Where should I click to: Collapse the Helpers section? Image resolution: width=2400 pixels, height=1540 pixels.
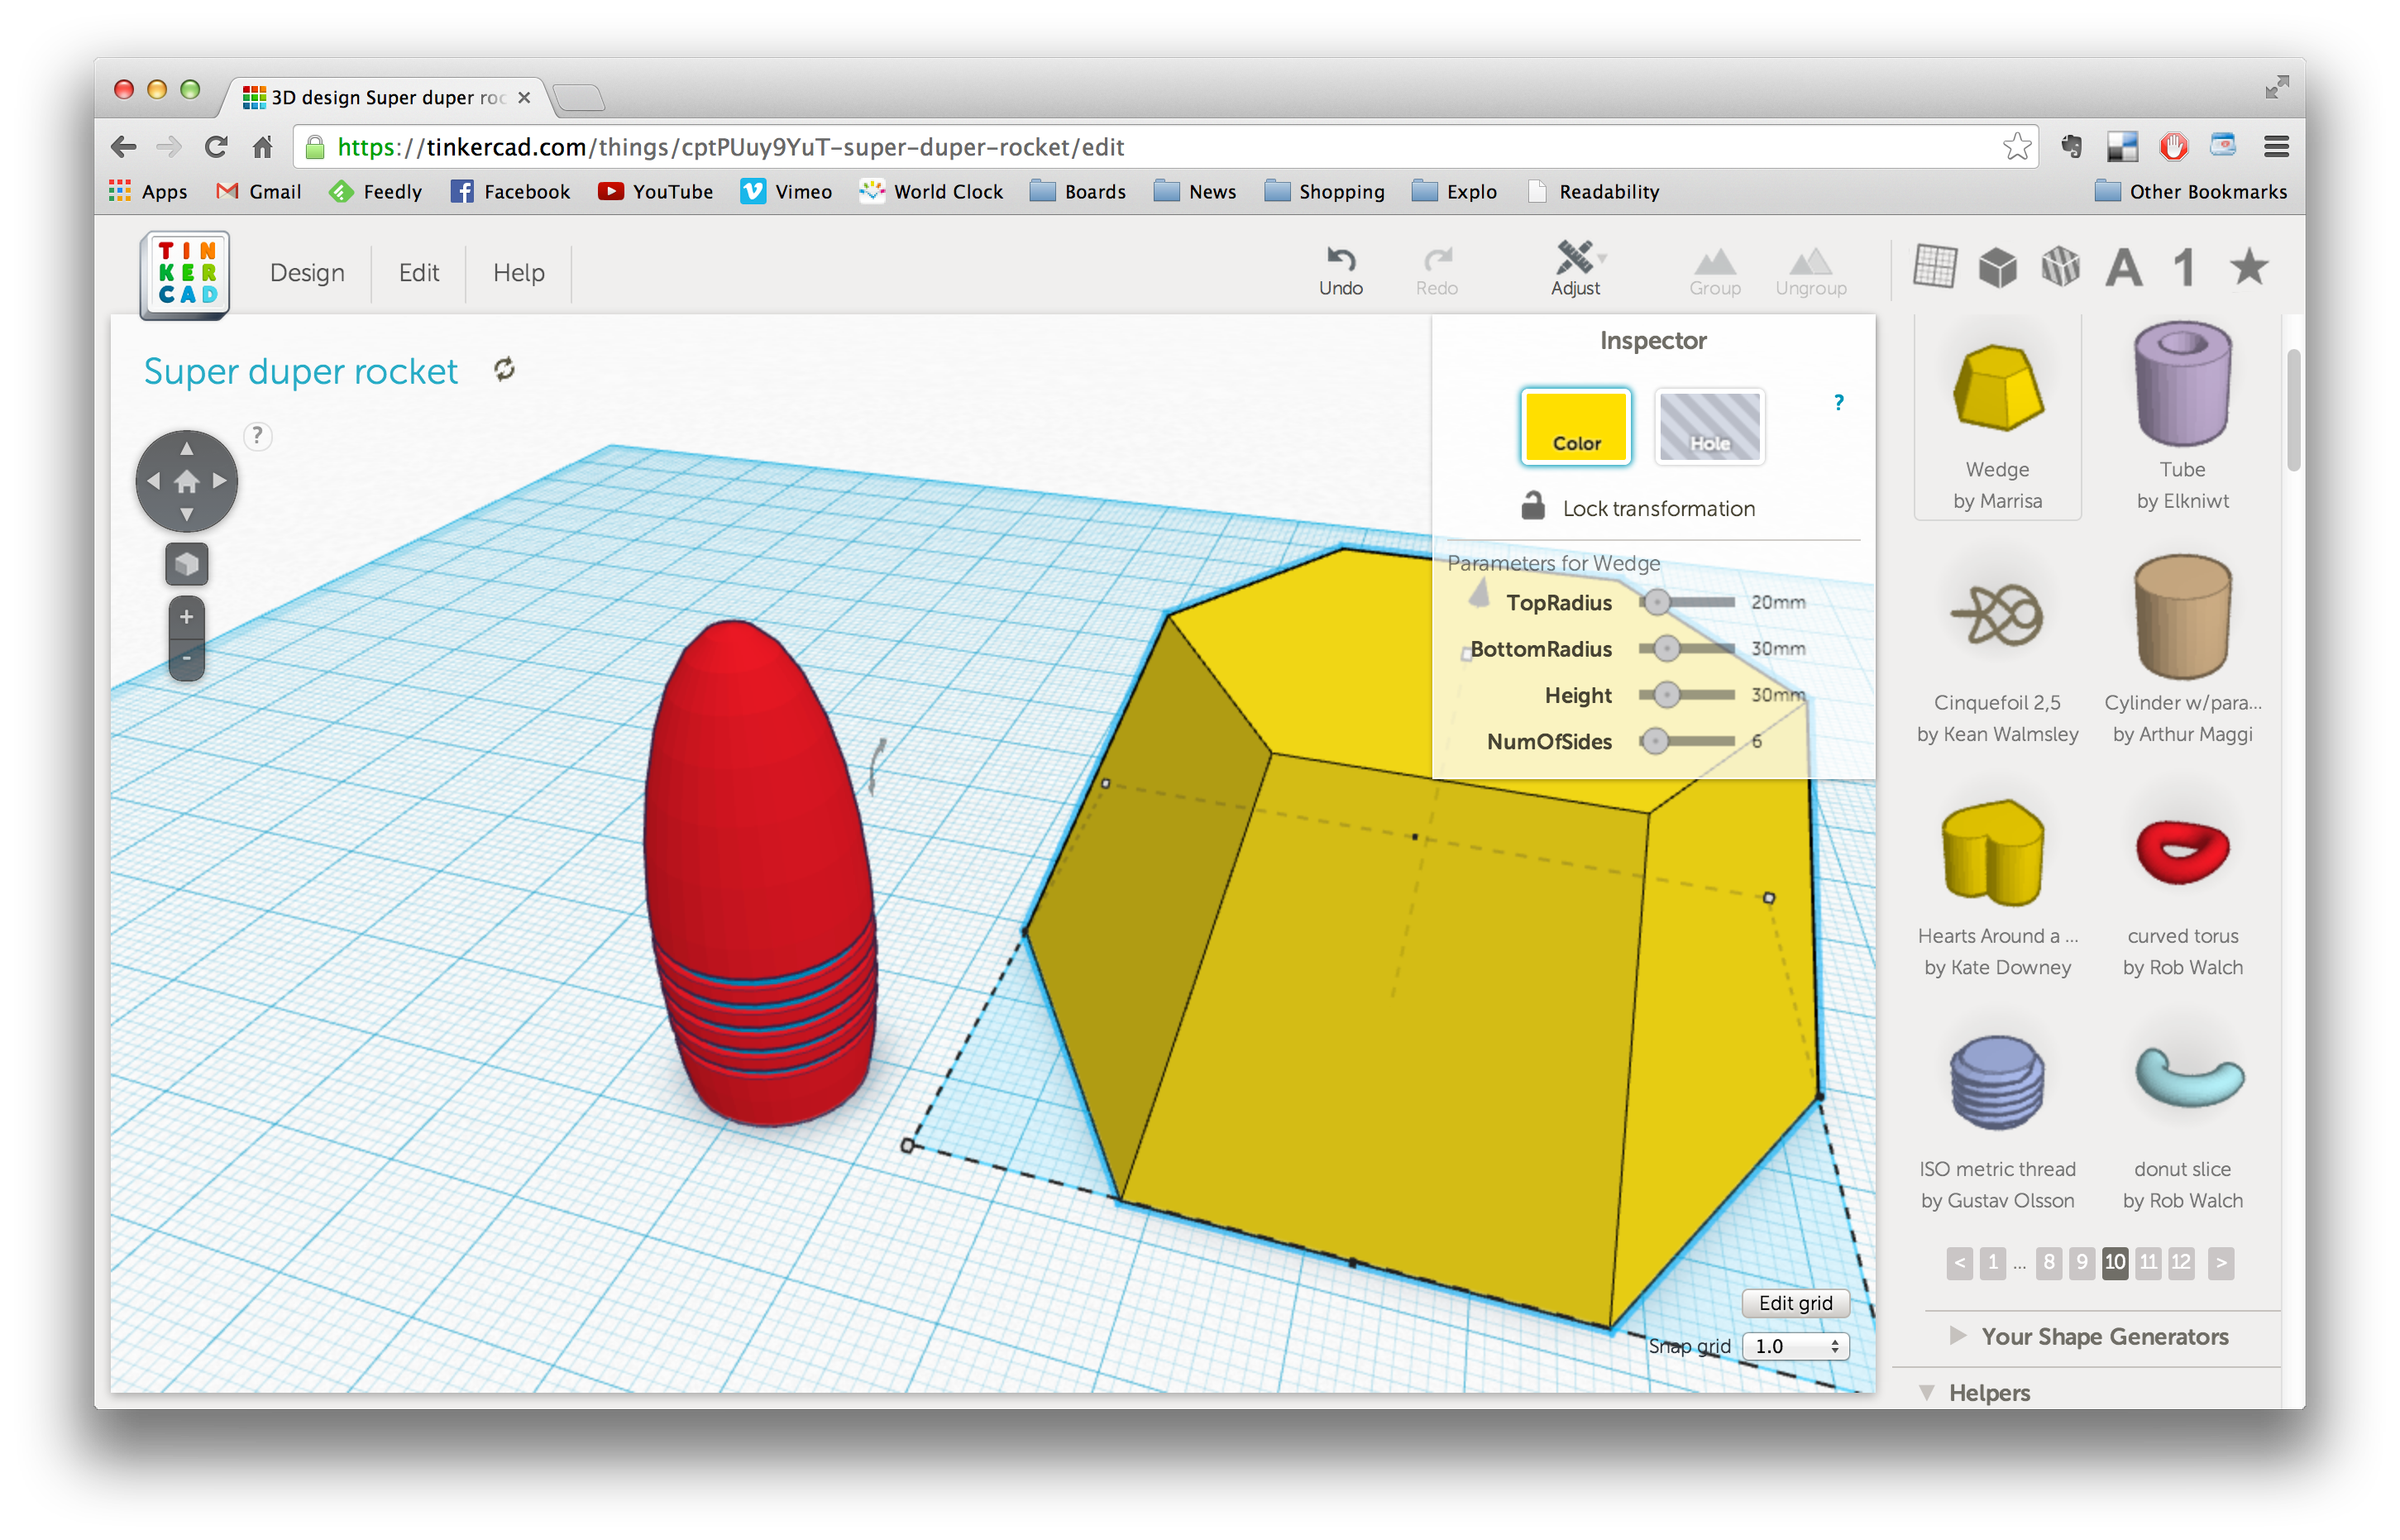tap(1987, 1393)
